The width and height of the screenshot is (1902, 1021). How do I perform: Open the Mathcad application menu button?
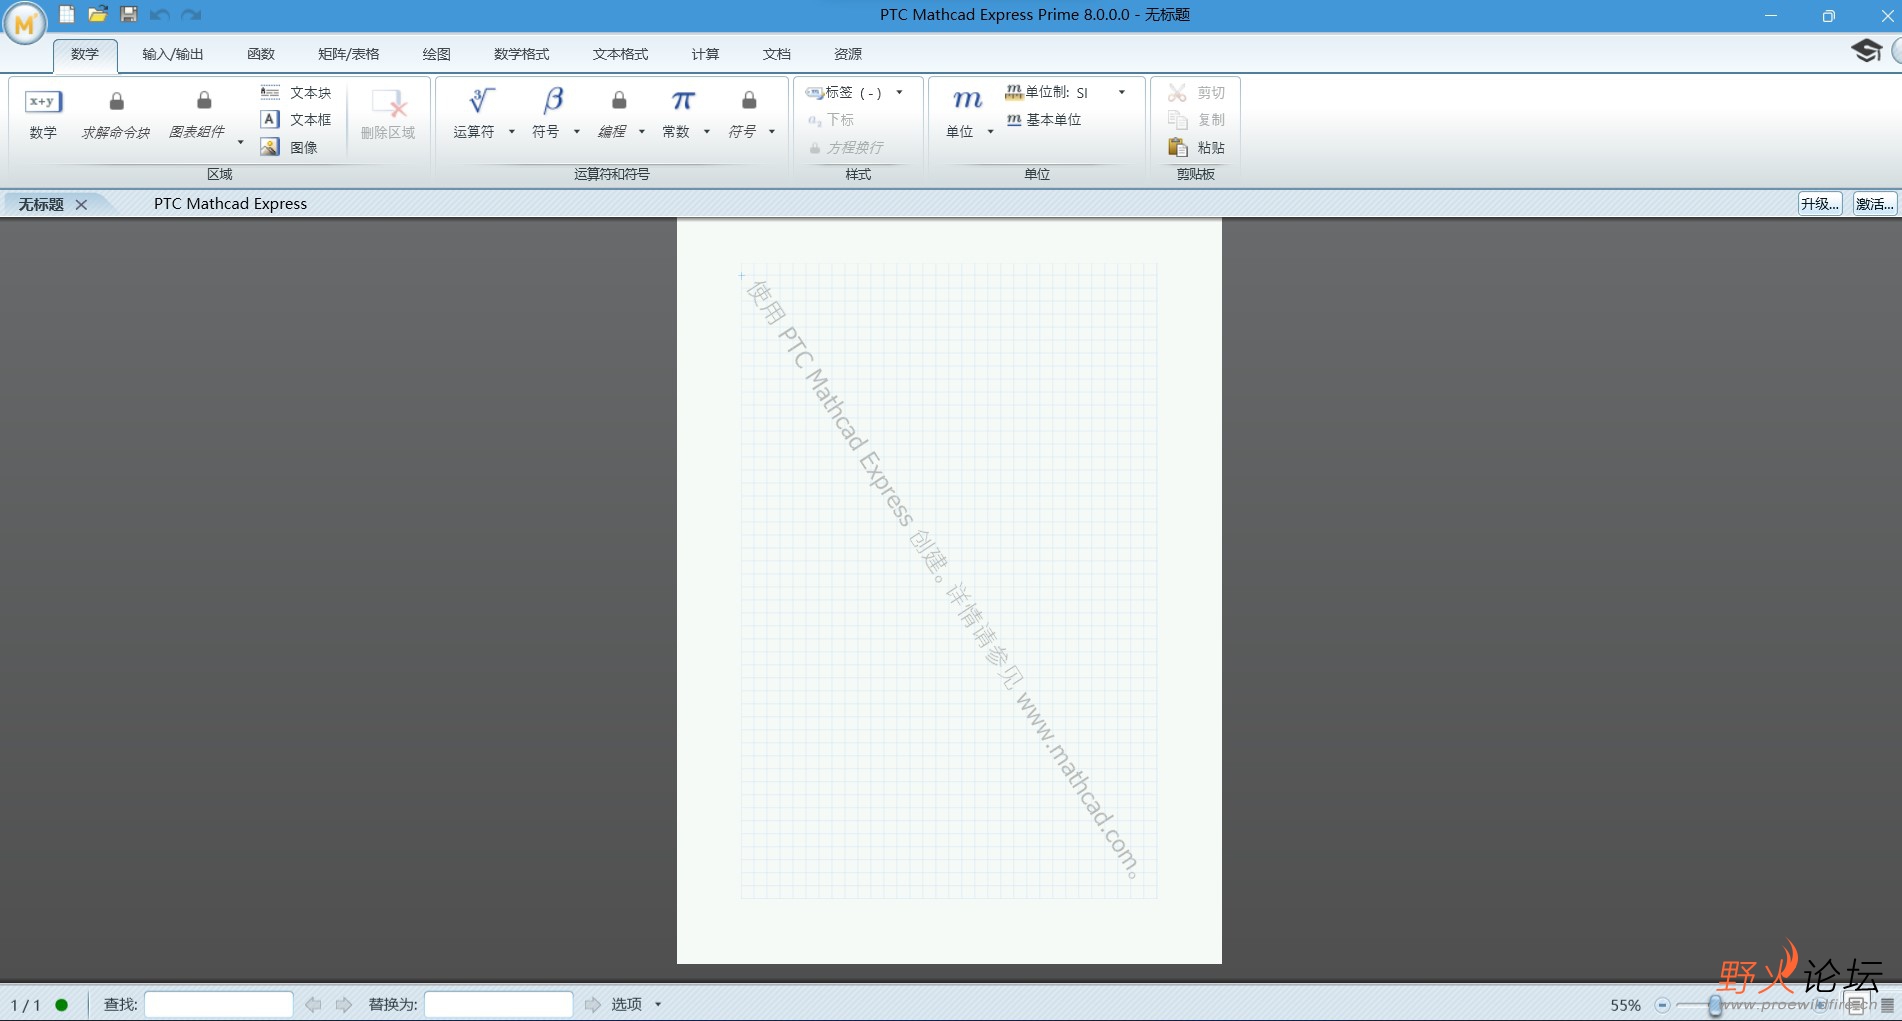[24, 24]
